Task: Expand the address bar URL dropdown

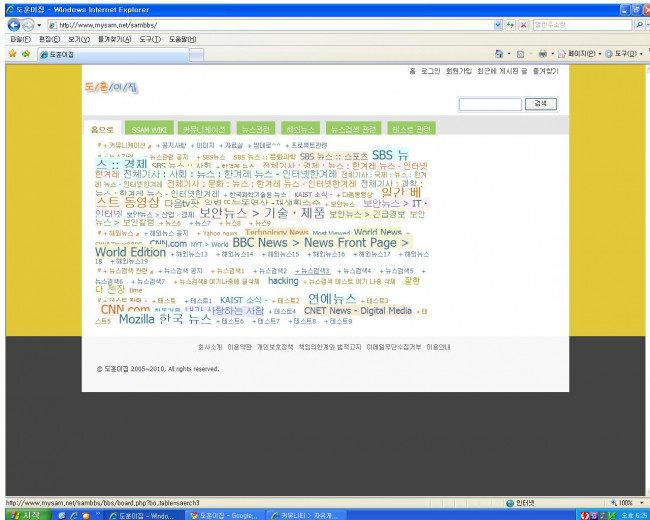Action: tap(499, 24)
